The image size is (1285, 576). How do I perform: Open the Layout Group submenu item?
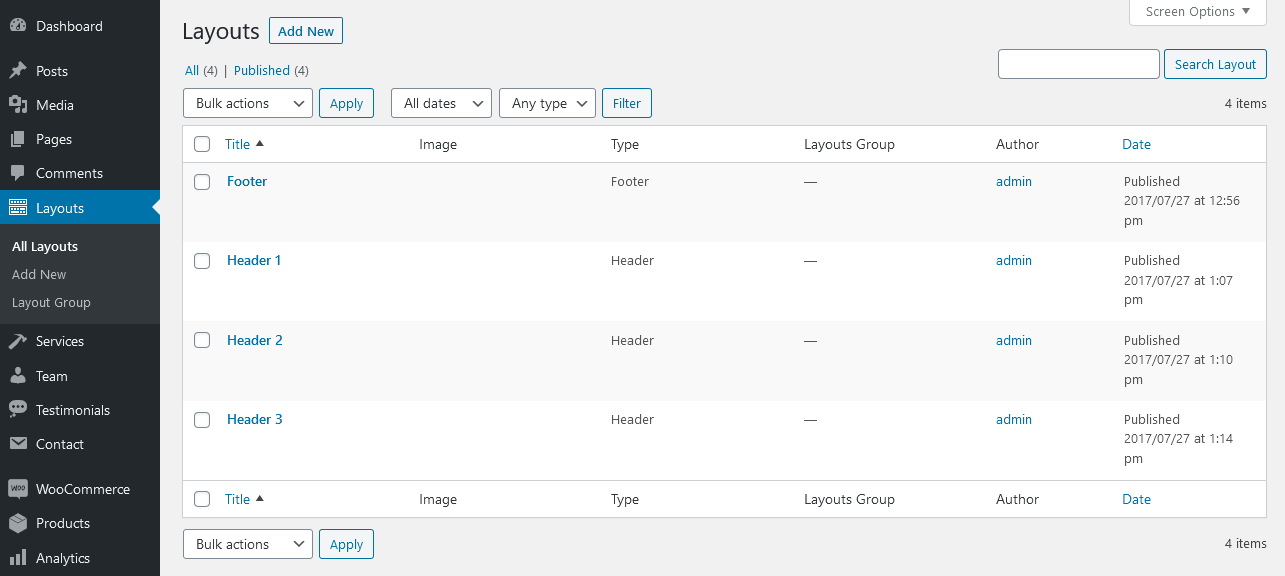(x=51, y=302)
